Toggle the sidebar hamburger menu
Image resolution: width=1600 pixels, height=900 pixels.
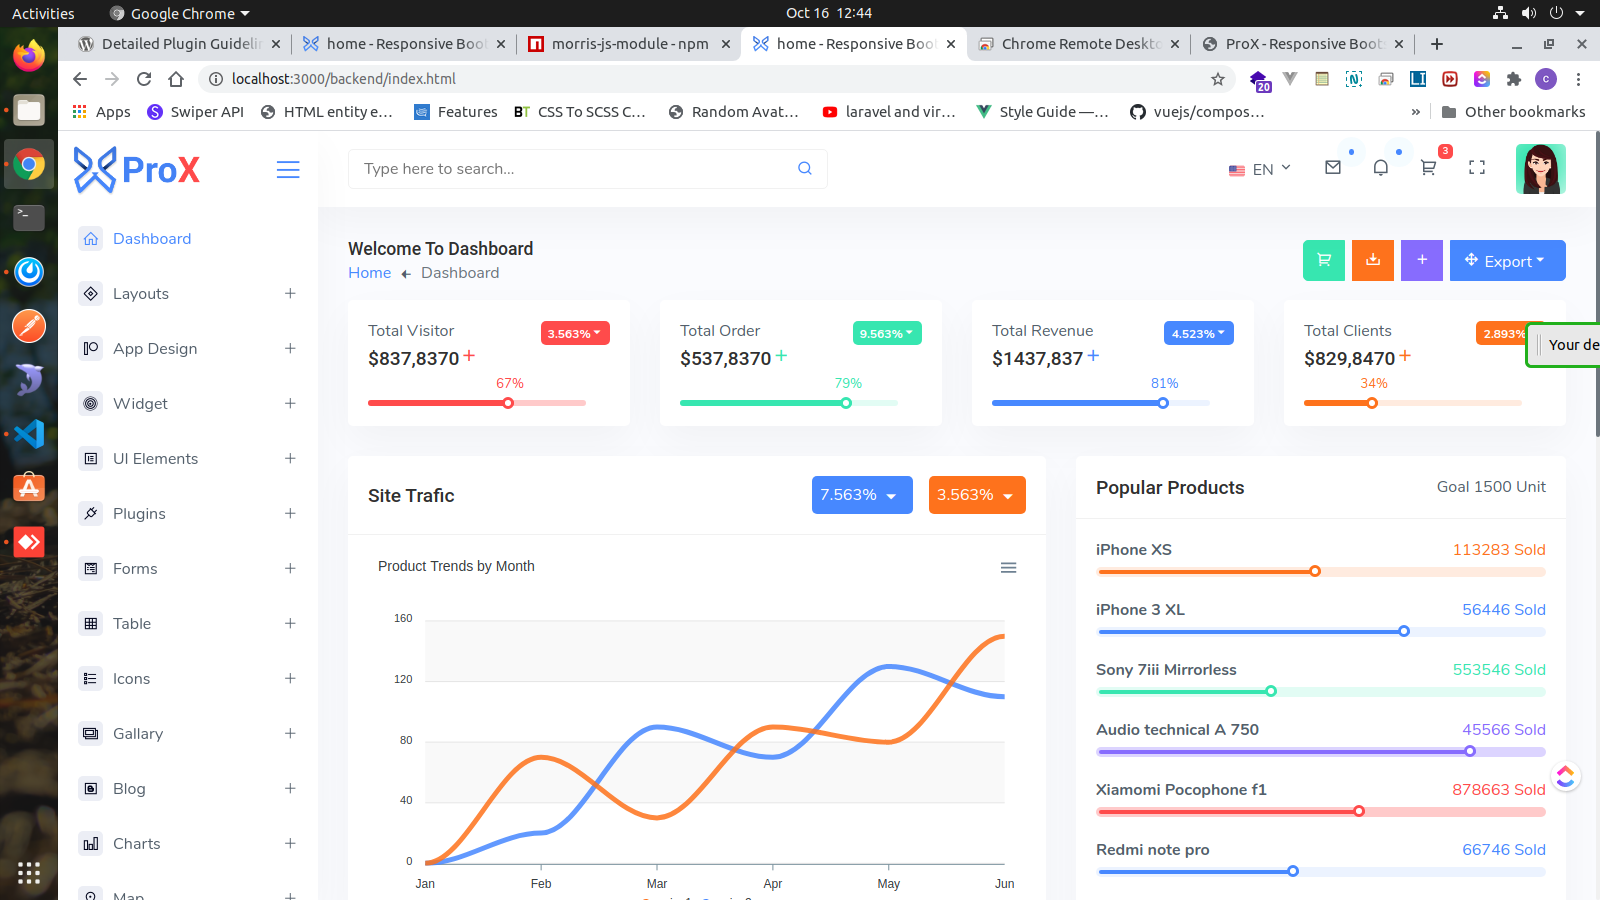288,170
